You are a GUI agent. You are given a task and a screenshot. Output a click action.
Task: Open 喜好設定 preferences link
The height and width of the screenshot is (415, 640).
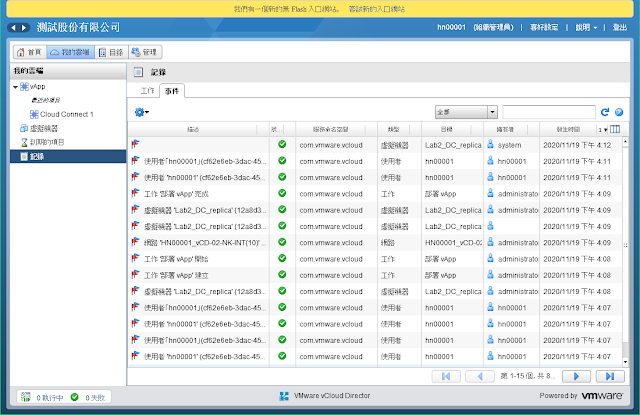point(544,27)
